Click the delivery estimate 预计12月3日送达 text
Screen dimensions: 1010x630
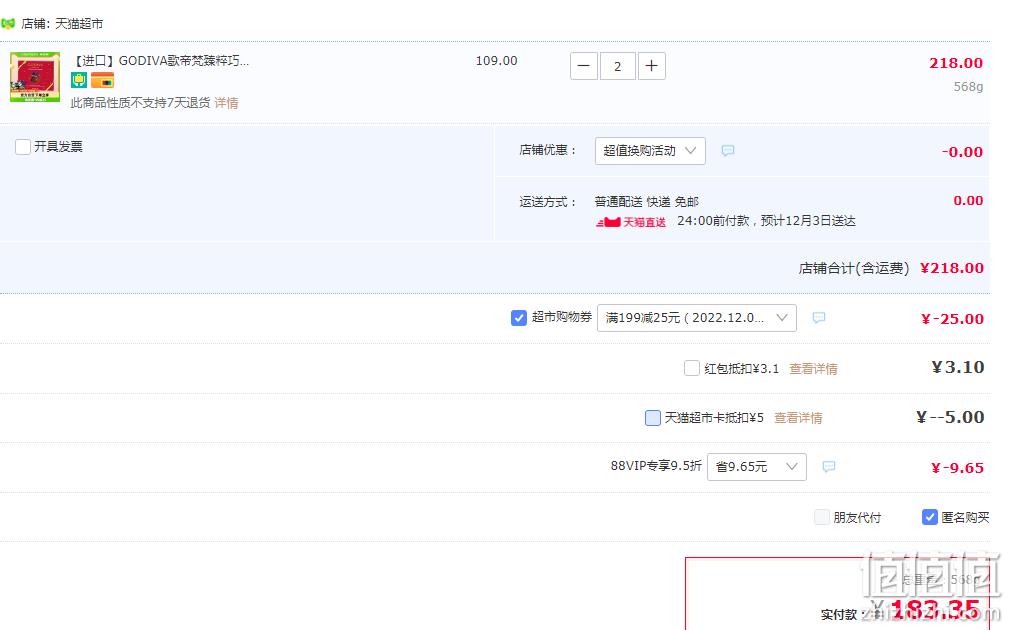[808, 221]
